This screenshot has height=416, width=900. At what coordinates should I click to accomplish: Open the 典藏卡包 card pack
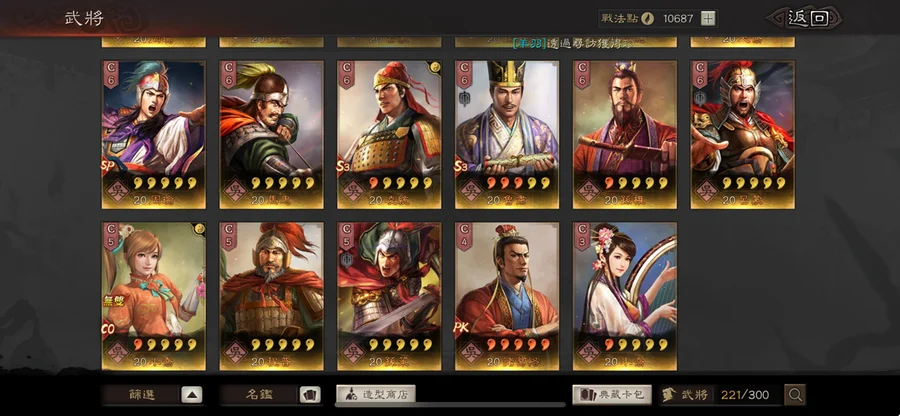coord(612,394)
